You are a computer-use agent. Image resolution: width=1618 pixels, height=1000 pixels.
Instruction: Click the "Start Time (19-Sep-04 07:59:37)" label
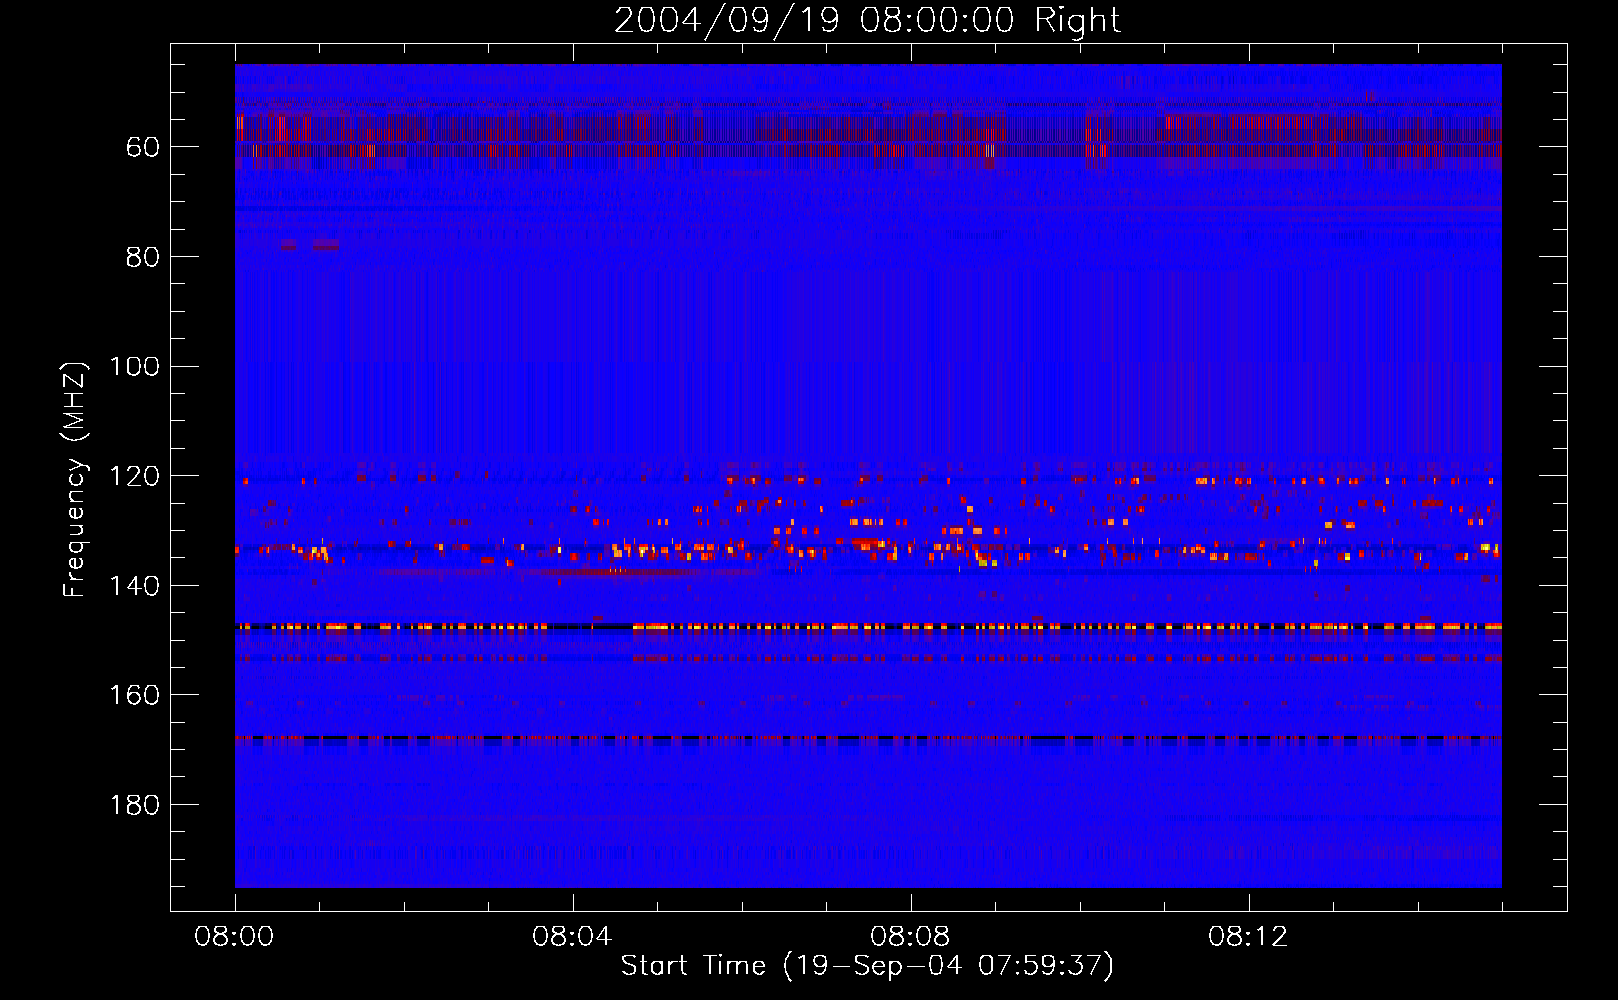click(867, 966)
